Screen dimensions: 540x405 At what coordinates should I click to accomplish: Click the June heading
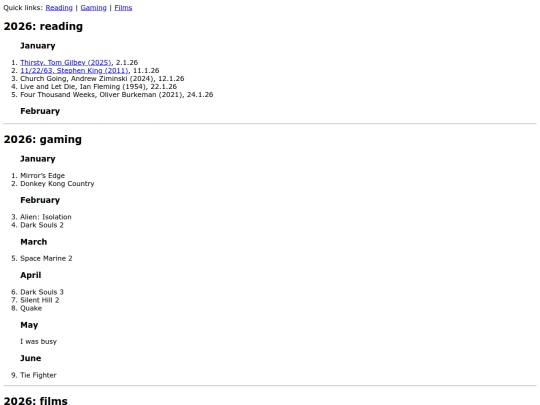coord(31,358)
